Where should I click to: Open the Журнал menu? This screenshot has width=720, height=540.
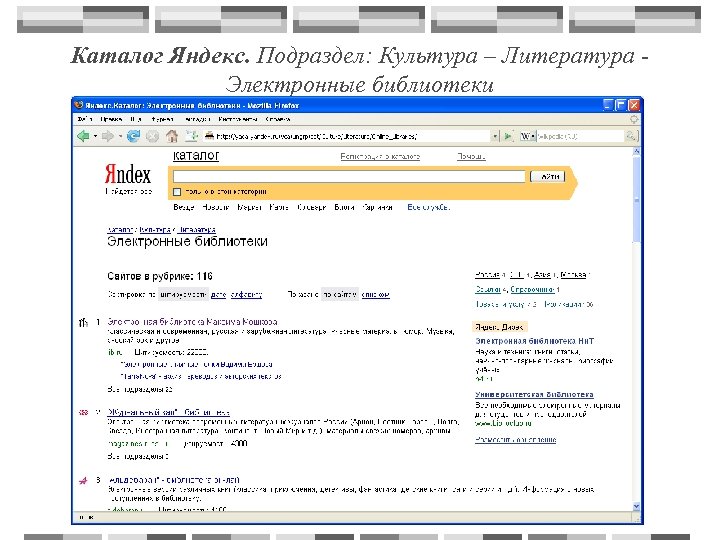(163, 119)
